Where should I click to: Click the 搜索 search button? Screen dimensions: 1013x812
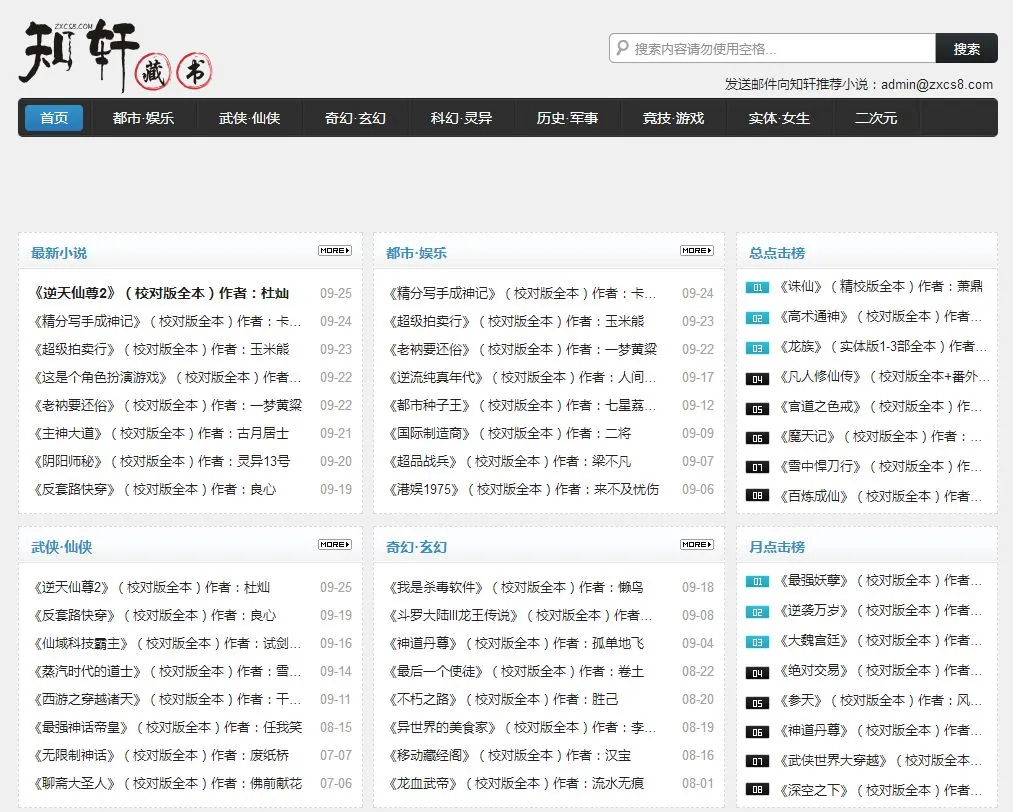coord(966,48)
